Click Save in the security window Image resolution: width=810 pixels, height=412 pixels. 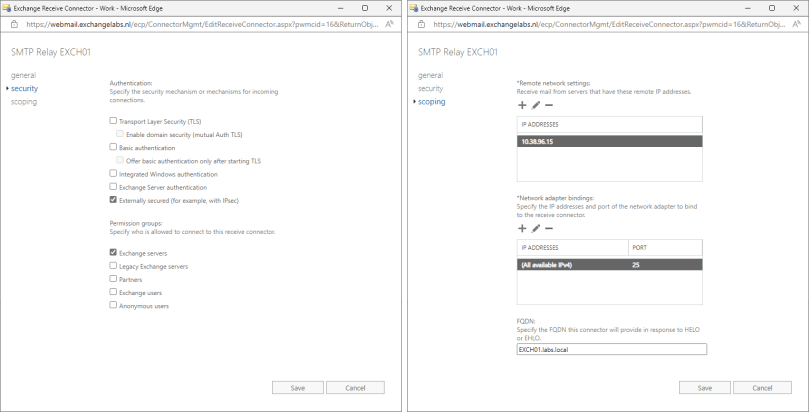click(297, 387)
